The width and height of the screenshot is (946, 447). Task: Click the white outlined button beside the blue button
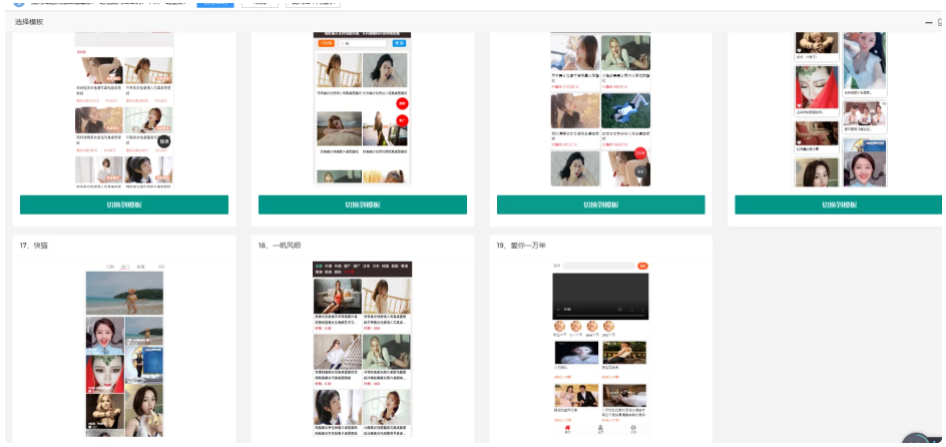click(x=261, y=3)
